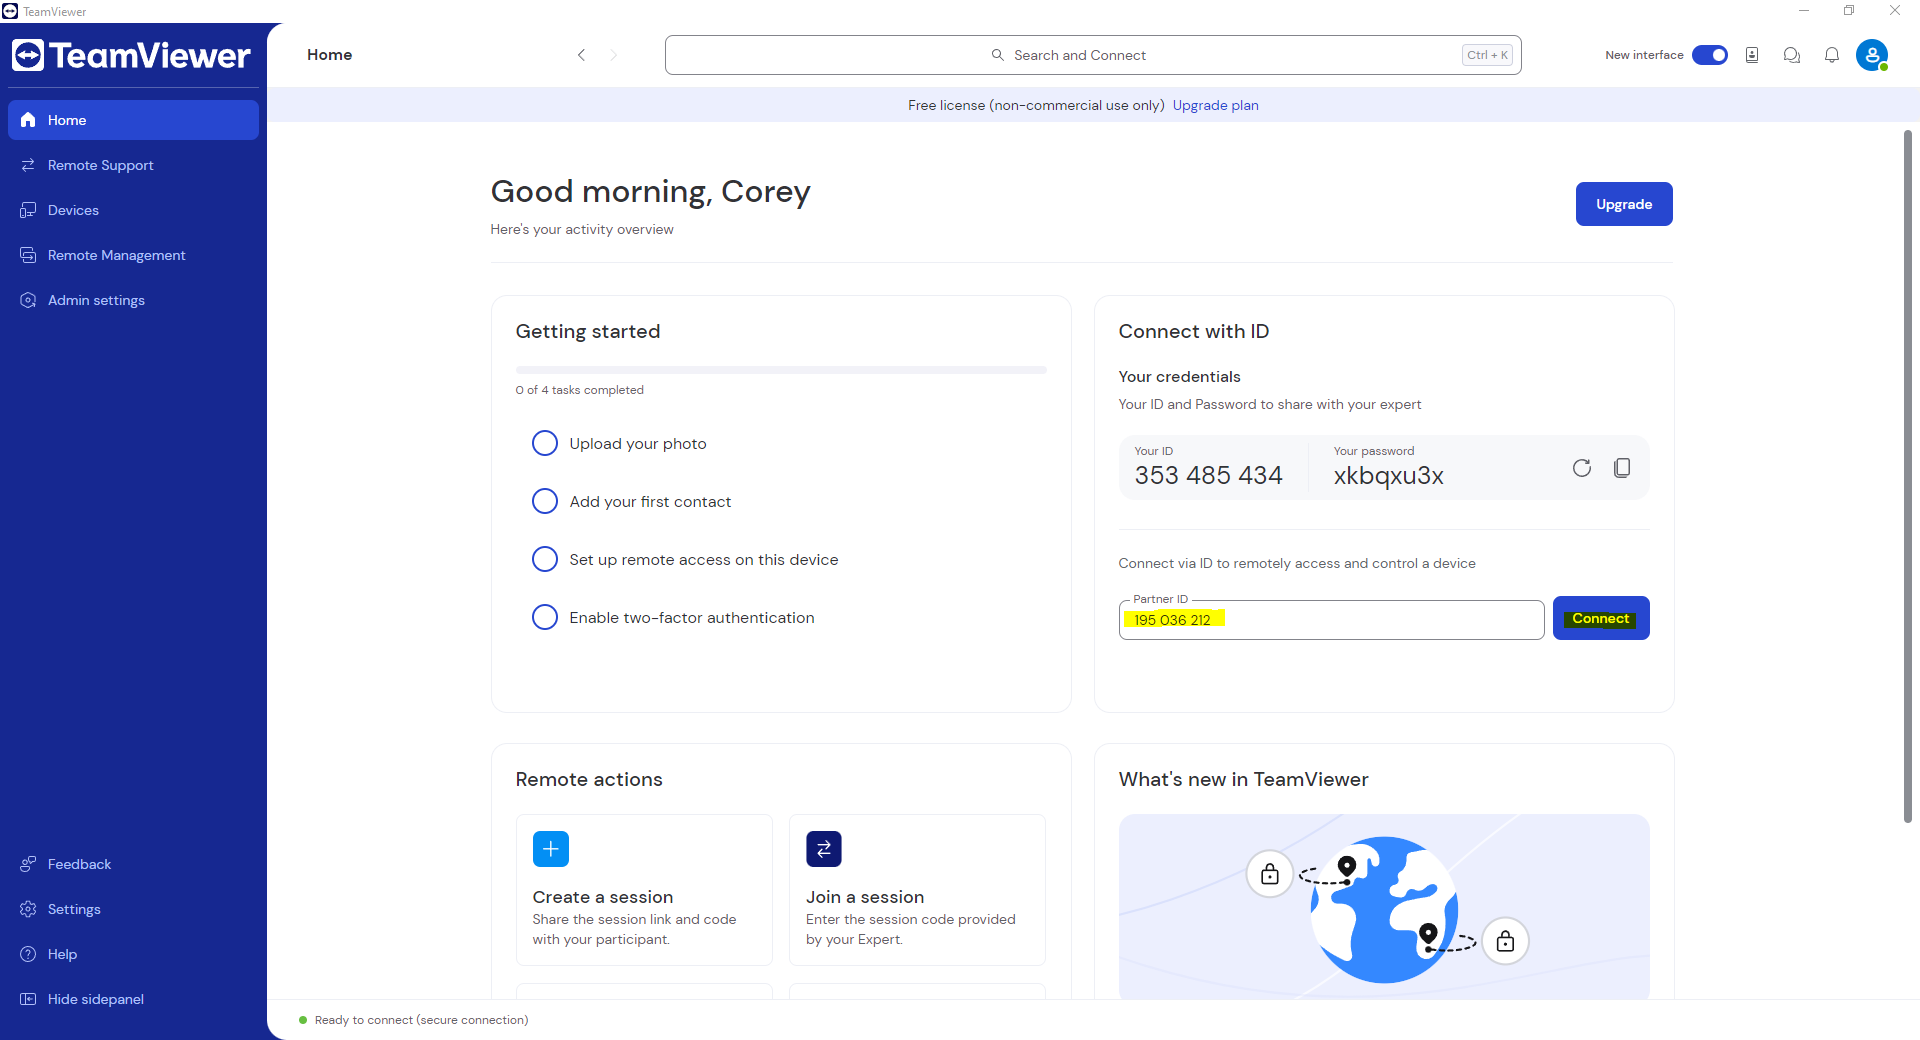Click the Getting started progress bar
The width and height of the screenshot is (1920, 1040).
[x=780, y=369]
